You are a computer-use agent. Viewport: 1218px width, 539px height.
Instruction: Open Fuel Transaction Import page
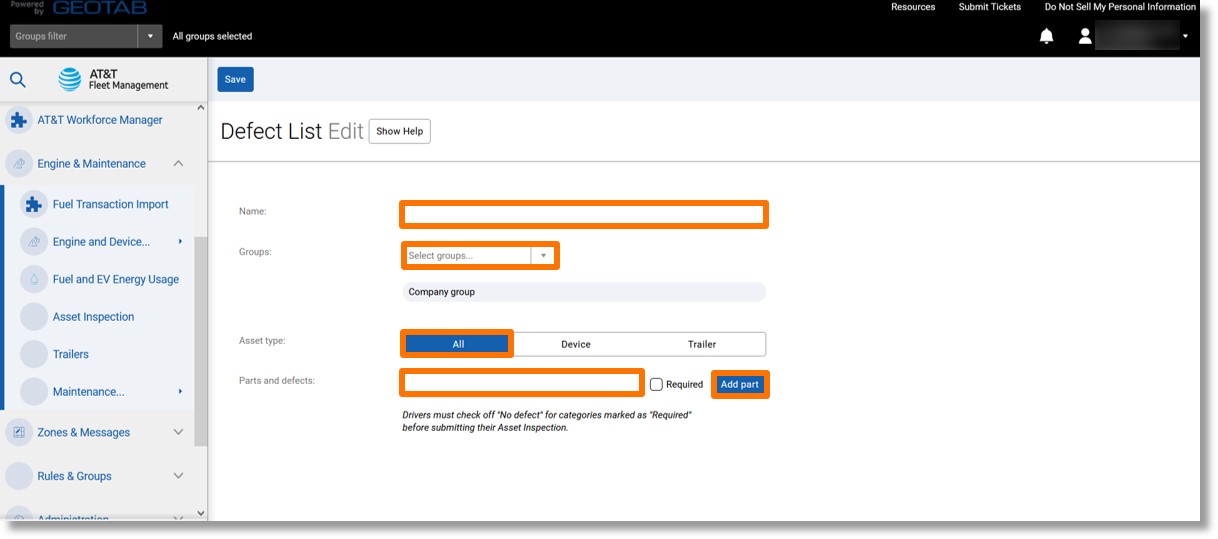point(111,204)
